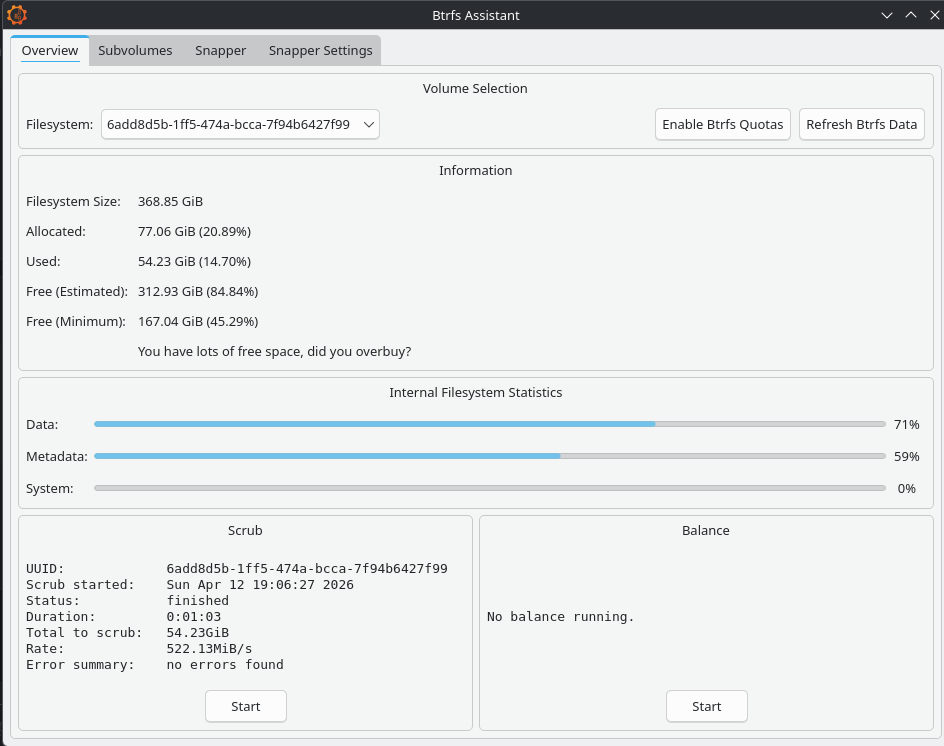The height and width of the screenshot is (746, 944).
Task: Maximize the Btrfs Assistant window
Action: coord(911,15)
